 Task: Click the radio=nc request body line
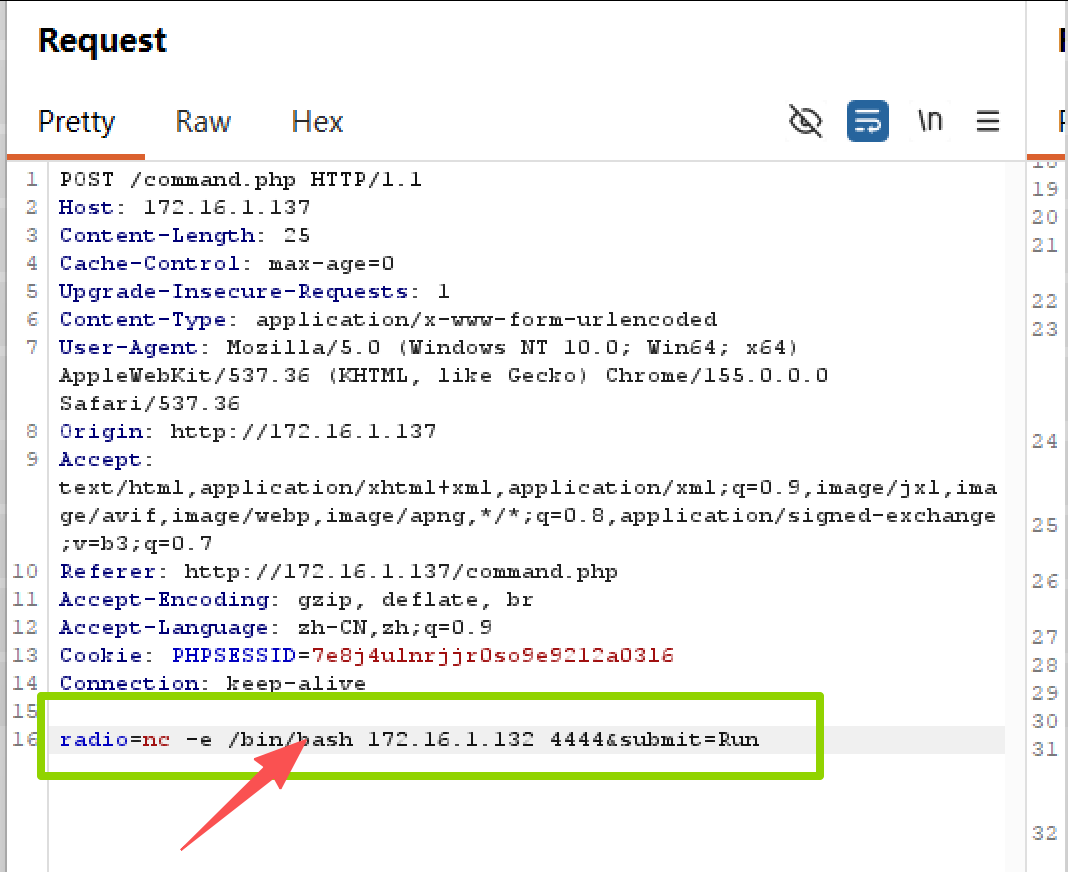(x=409, y=739)
